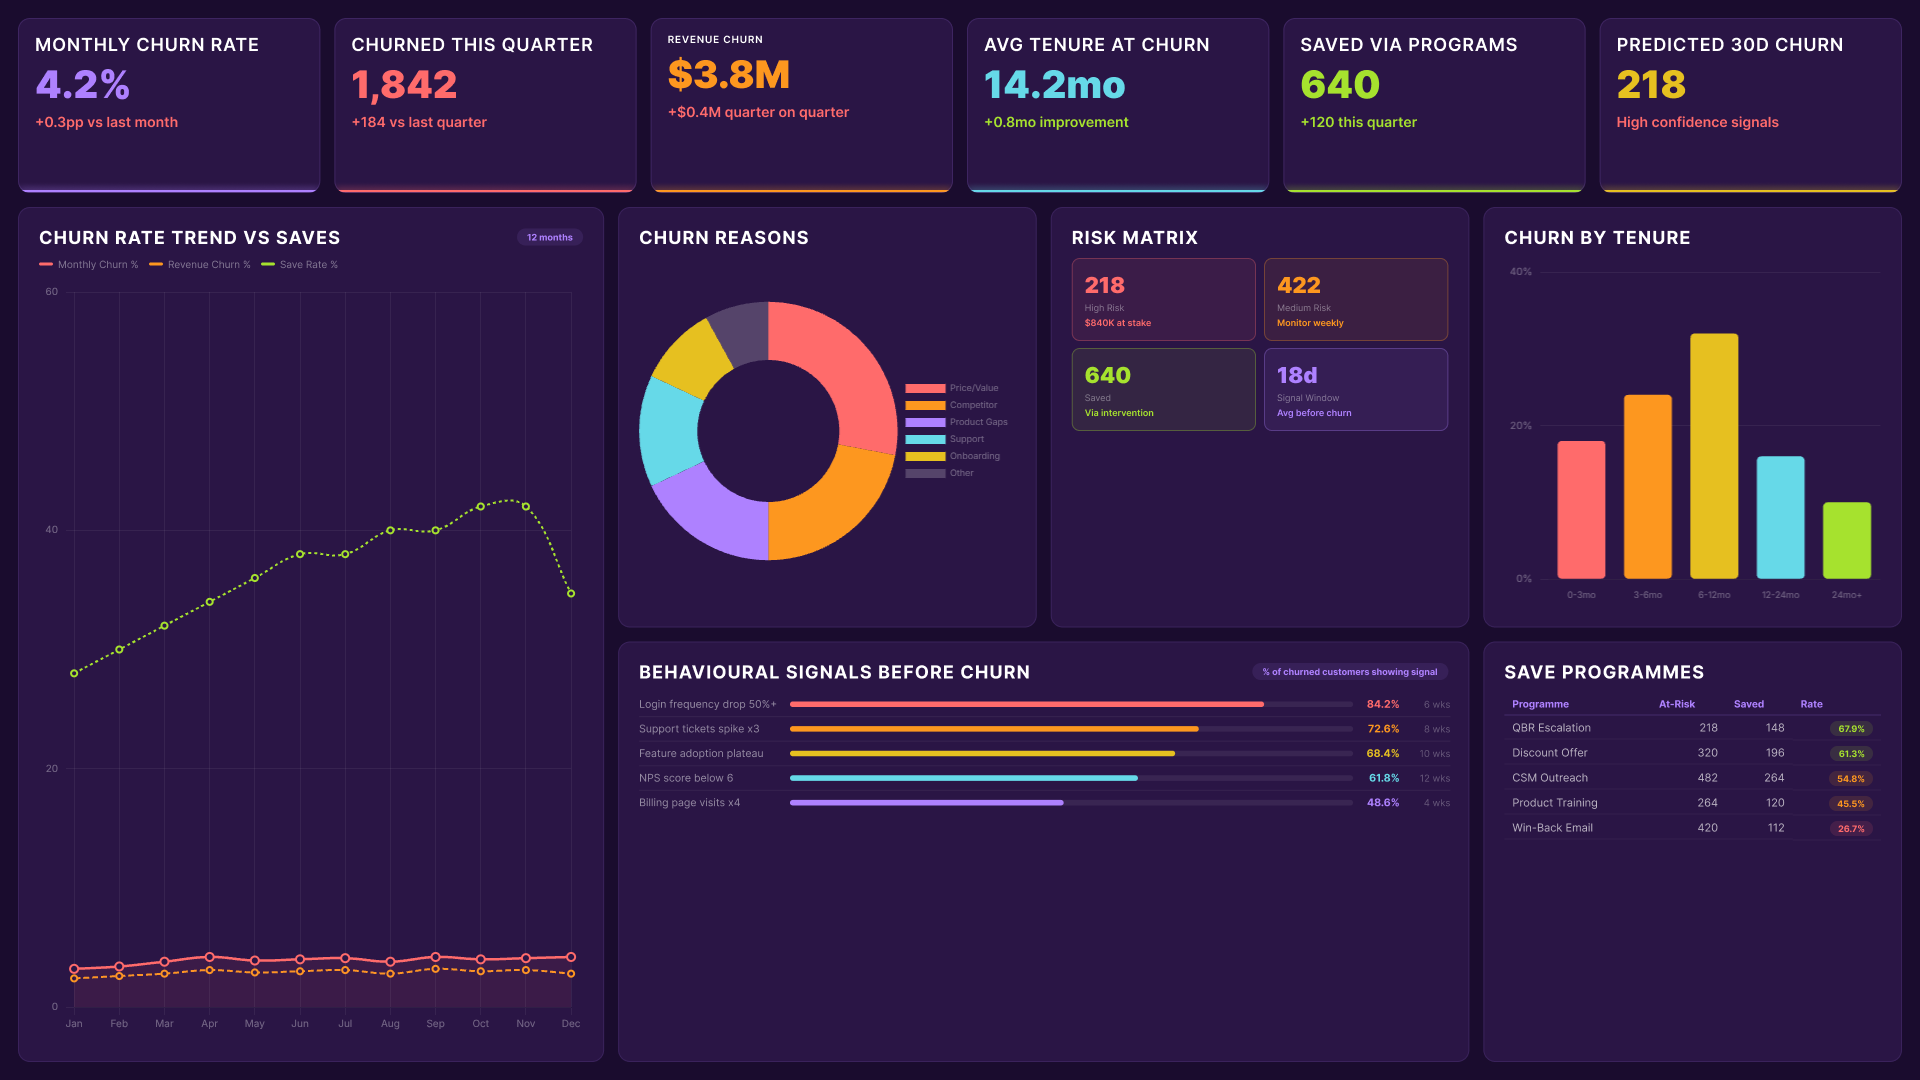Open the Avg Tenure at Churn card
The height and width of the screenshot is (1080, 1920).
tap(1118, 105)
